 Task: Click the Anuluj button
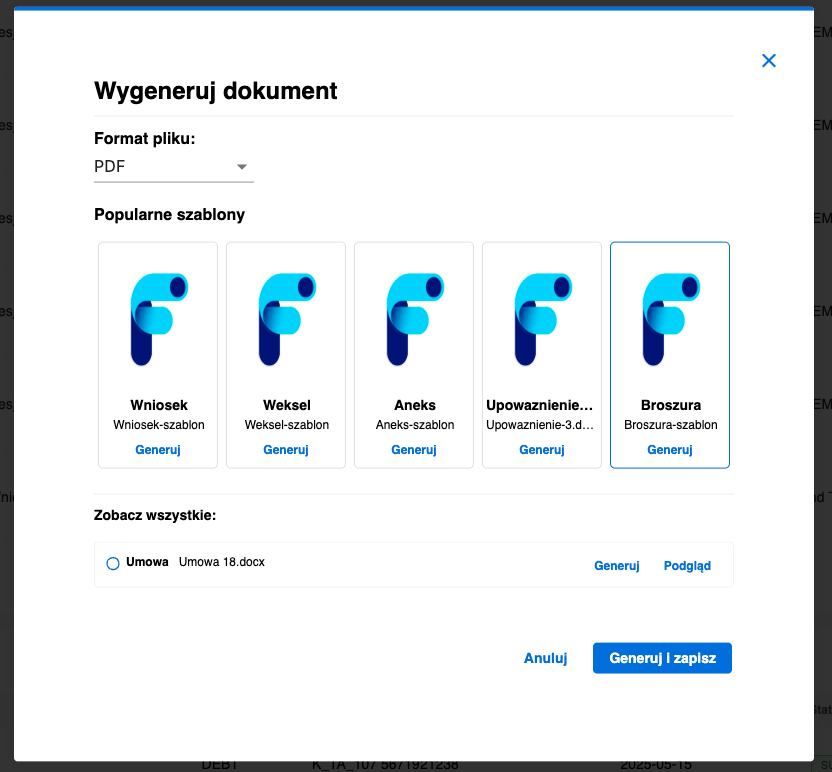(545, 658)
